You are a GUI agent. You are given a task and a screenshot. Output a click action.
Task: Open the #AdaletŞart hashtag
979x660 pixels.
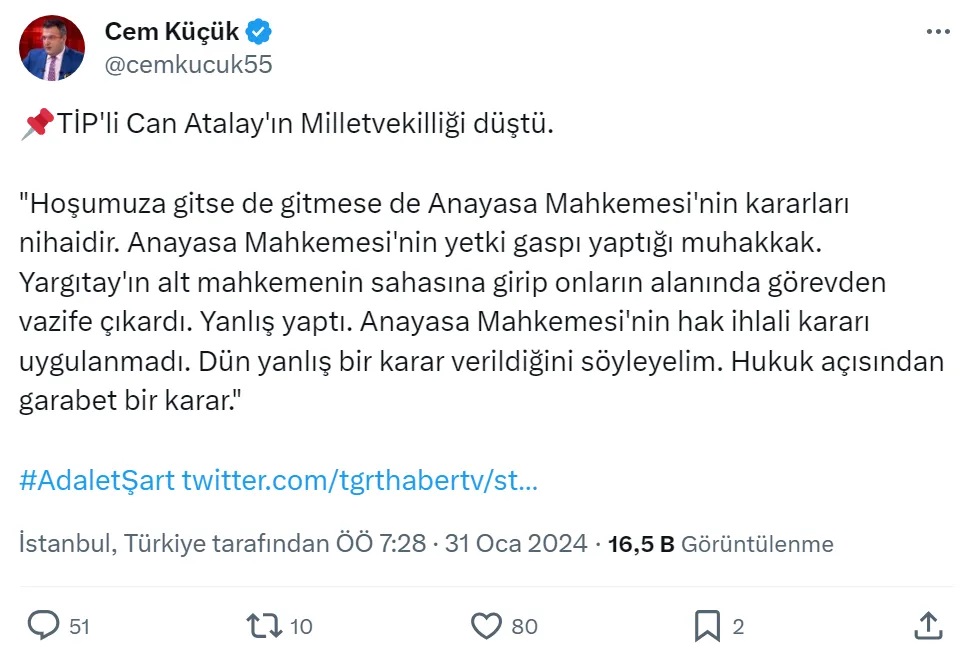[x=97, y=480]
